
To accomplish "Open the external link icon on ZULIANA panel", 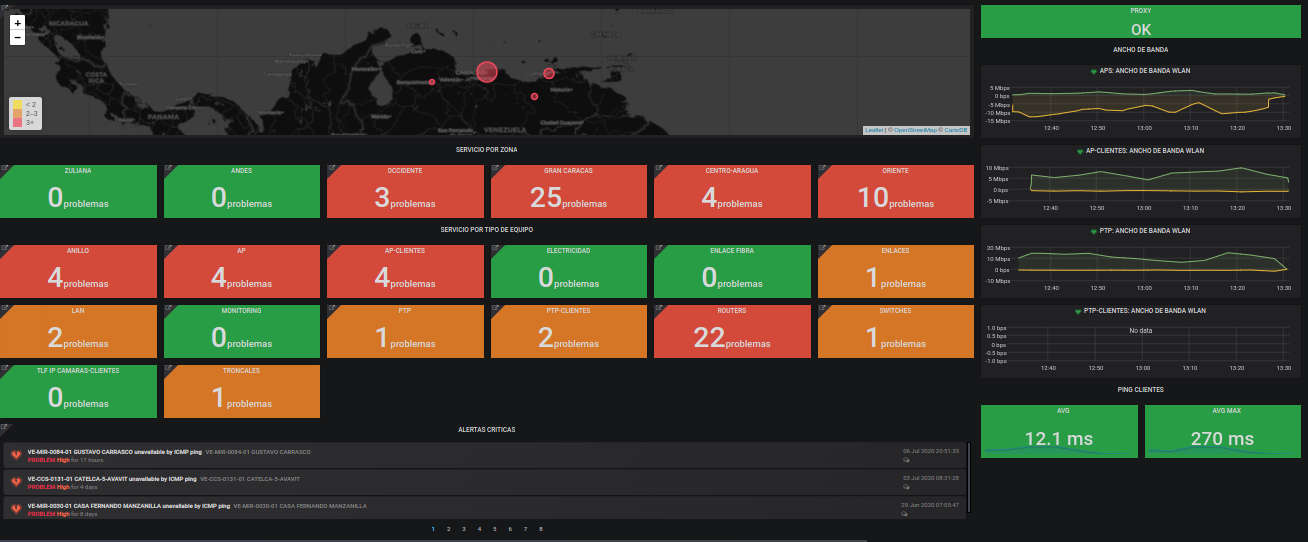I will tap(6, 169).
